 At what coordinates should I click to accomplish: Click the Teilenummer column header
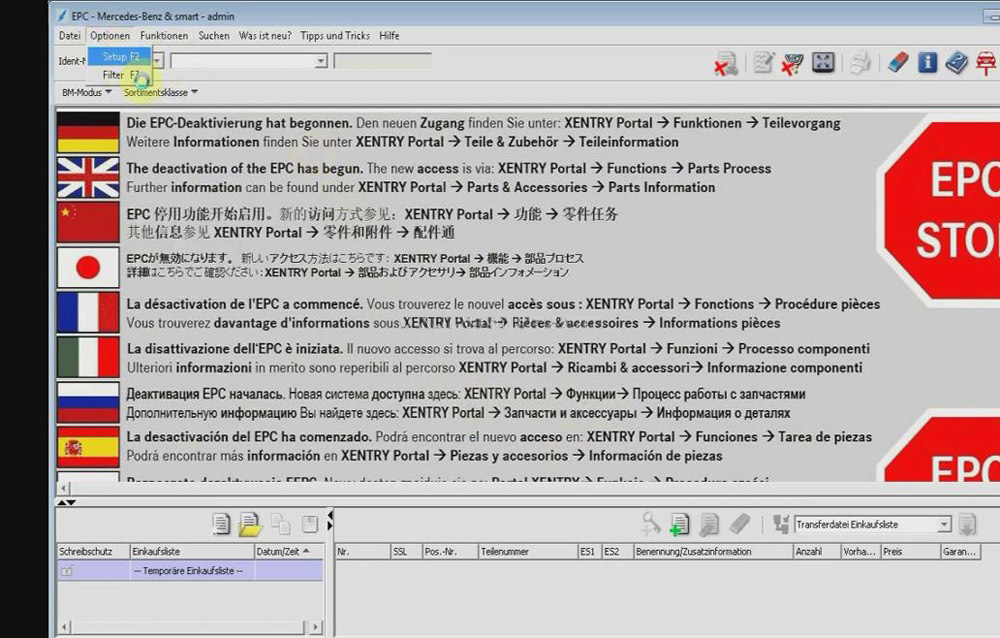[527, 552]
